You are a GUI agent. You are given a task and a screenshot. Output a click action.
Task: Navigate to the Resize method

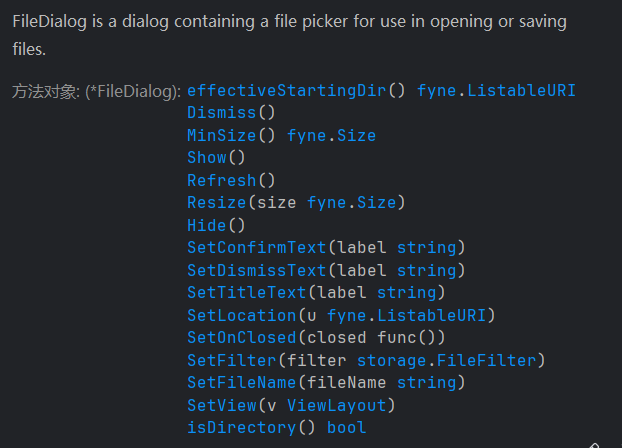point(216,203)
